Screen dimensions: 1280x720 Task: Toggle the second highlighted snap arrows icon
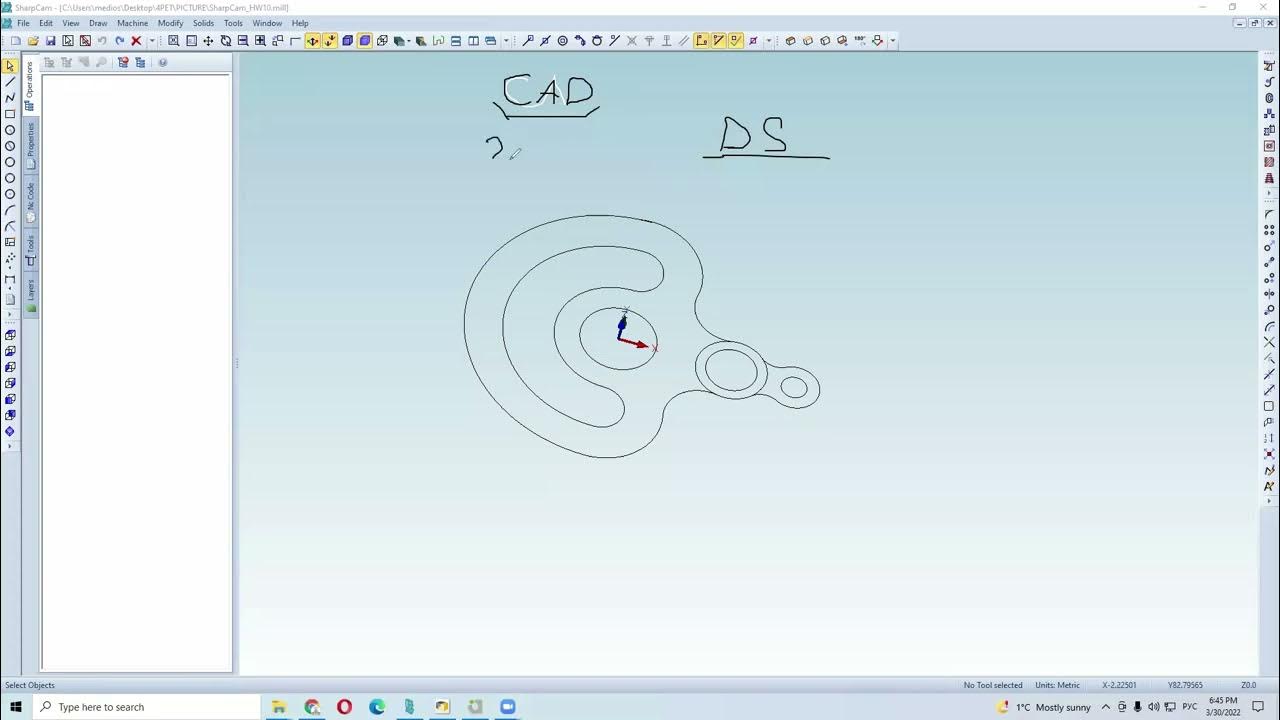330,41
